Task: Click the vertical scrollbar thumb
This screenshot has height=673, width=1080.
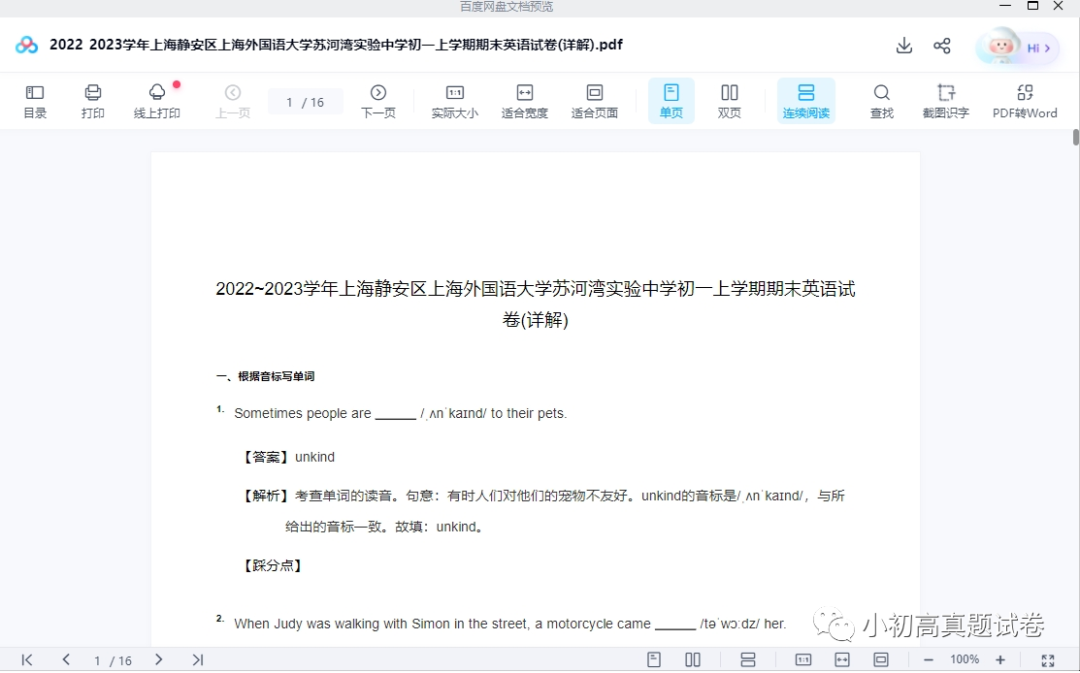Action: point(1076,137)
